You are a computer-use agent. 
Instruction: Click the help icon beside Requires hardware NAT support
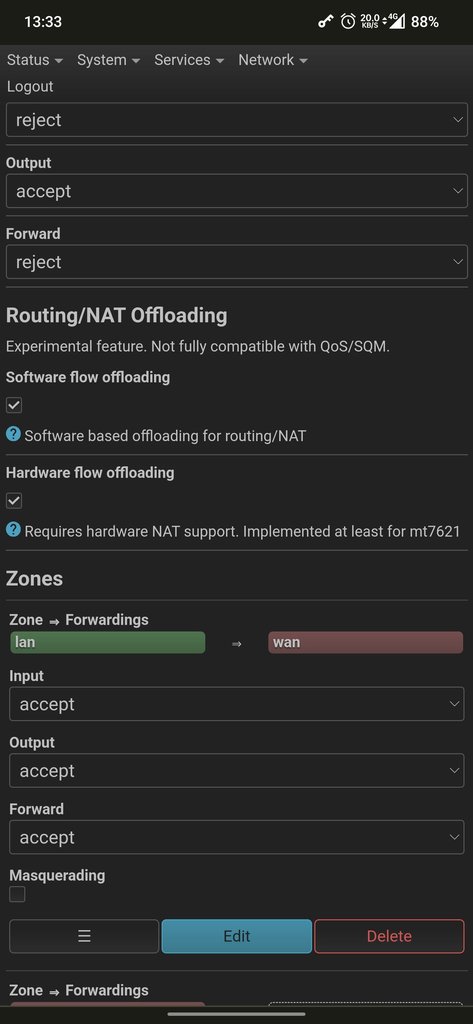[x=13, y=530]
